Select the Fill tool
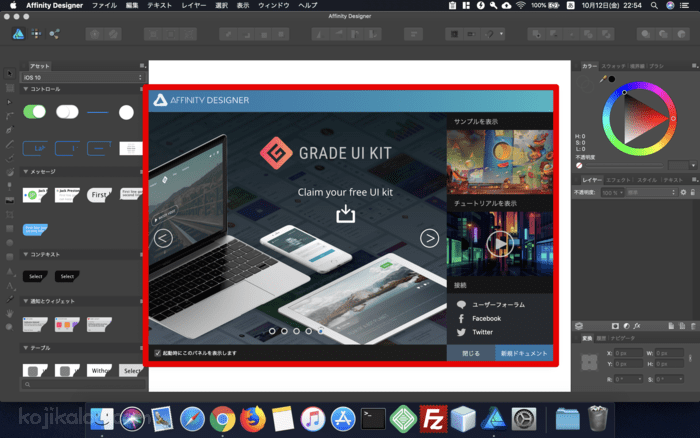700x438 pixels. click(x=9, y=172)
